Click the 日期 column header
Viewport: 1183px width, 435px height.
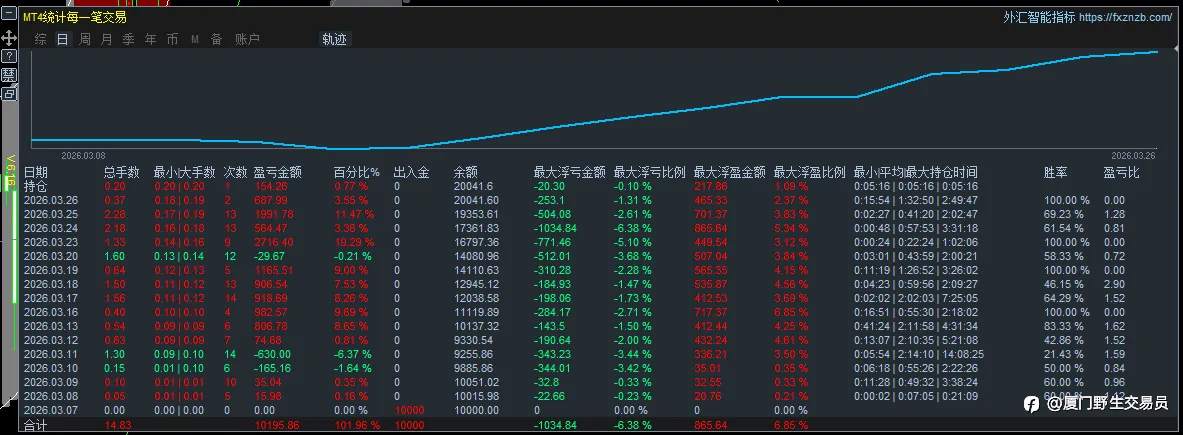(35, 173)
